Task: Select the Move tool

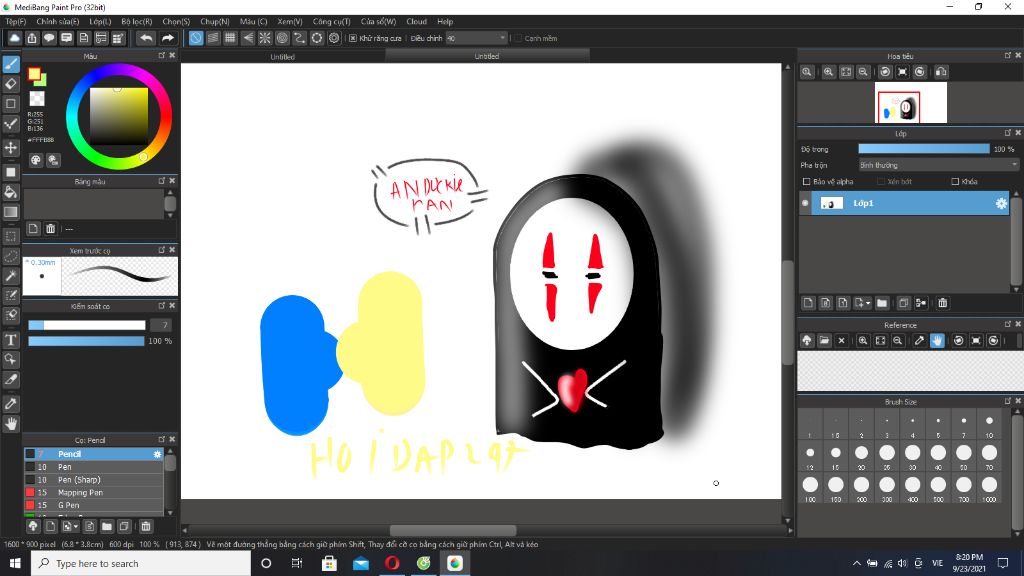Action: [x=11, y=148]
